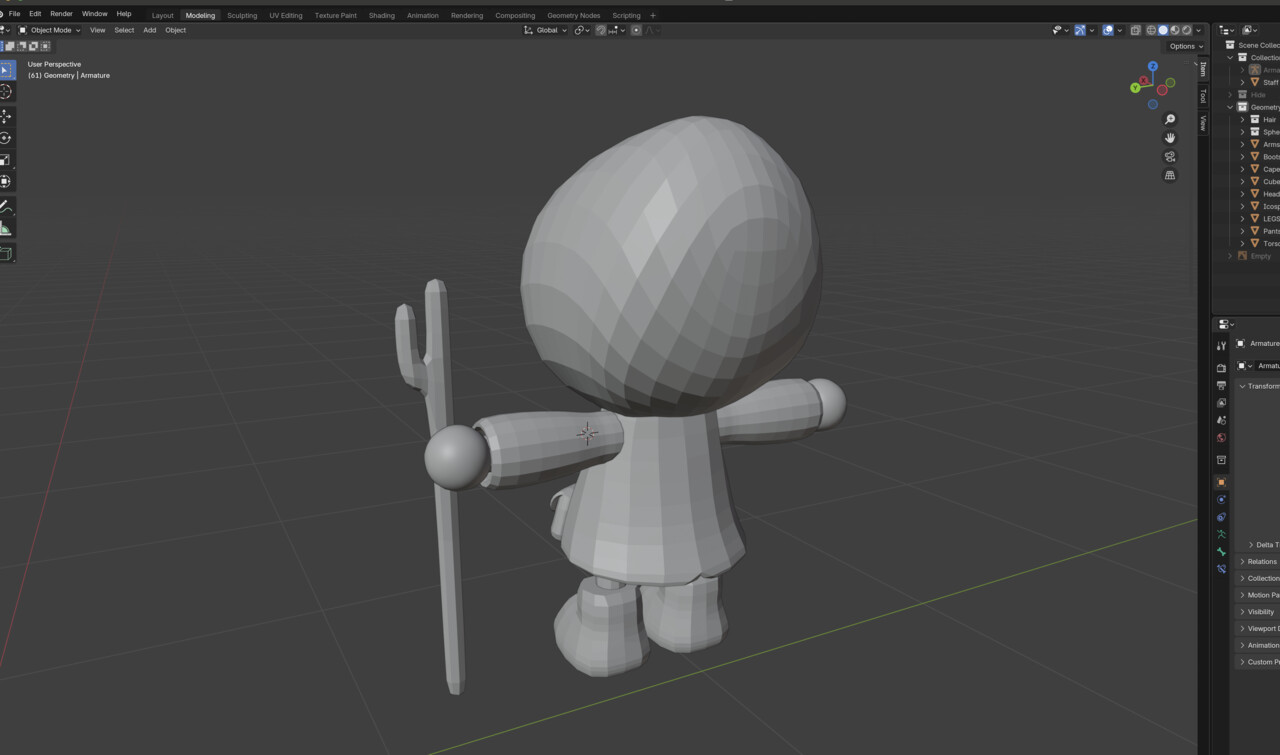The image size is (1280, 755).
Task: Switch to the Sculpting workspace tab
Action: [242, 15]
